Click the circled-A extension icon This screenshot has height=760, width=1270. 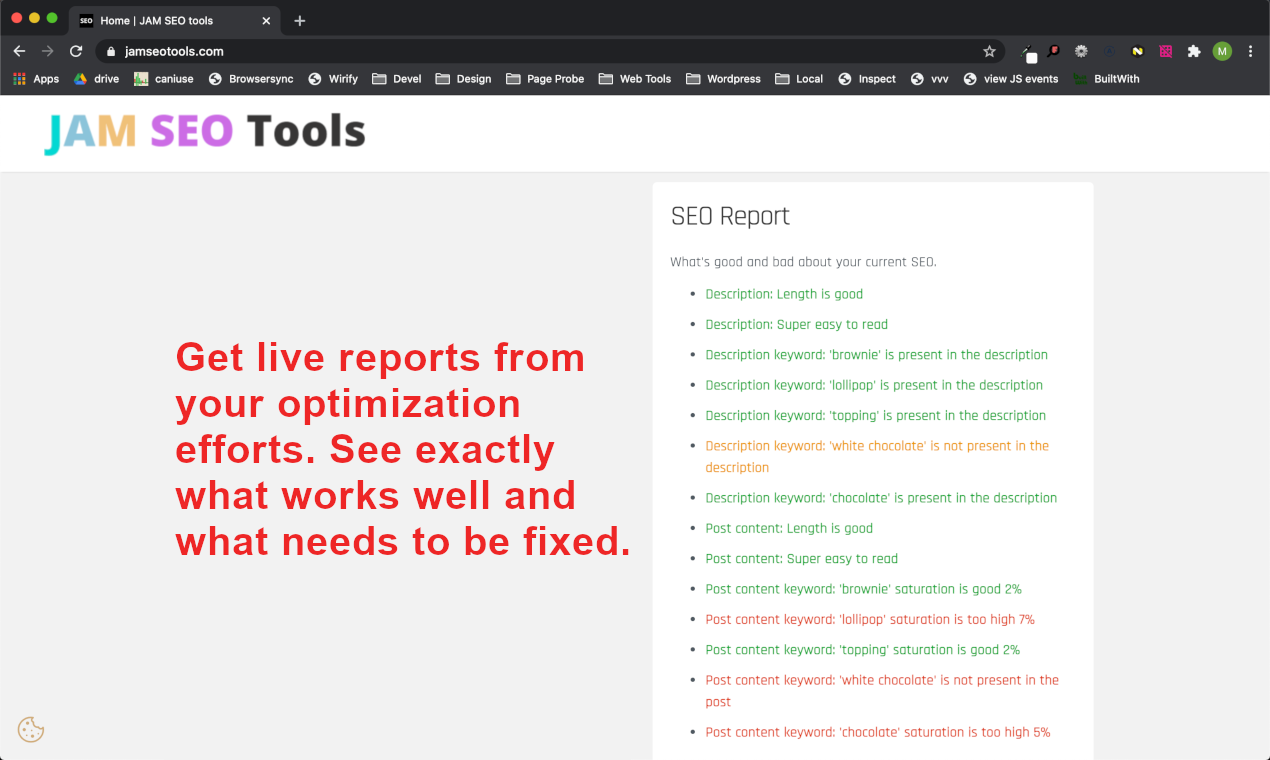click(1110, 51)
